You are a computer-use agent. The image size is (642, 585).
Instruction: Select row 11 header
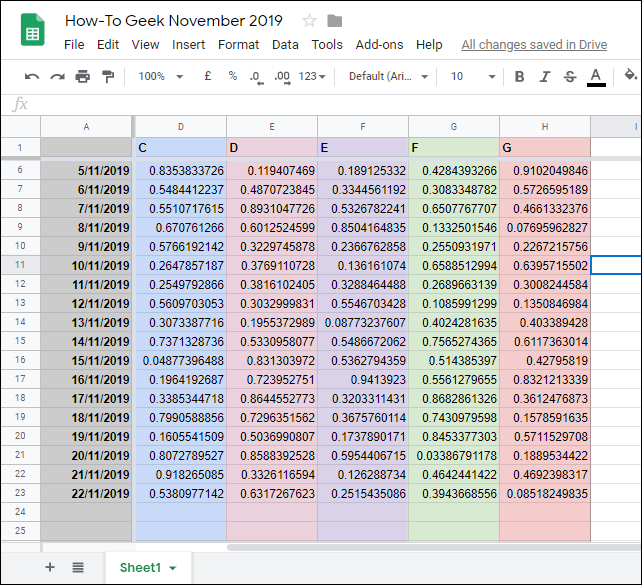(x=20, y=265)
